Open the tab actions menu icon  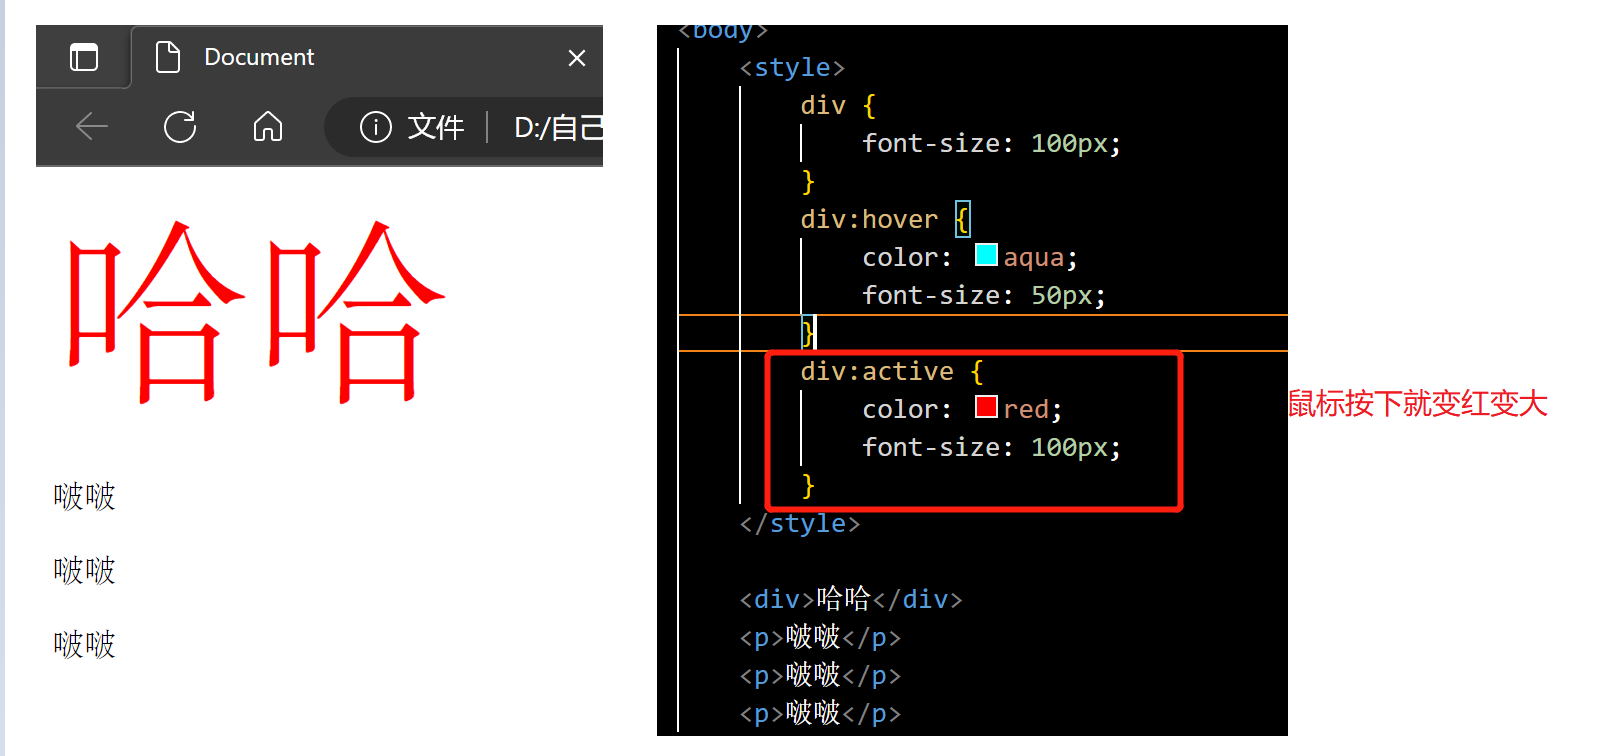[x=84, y=57]
